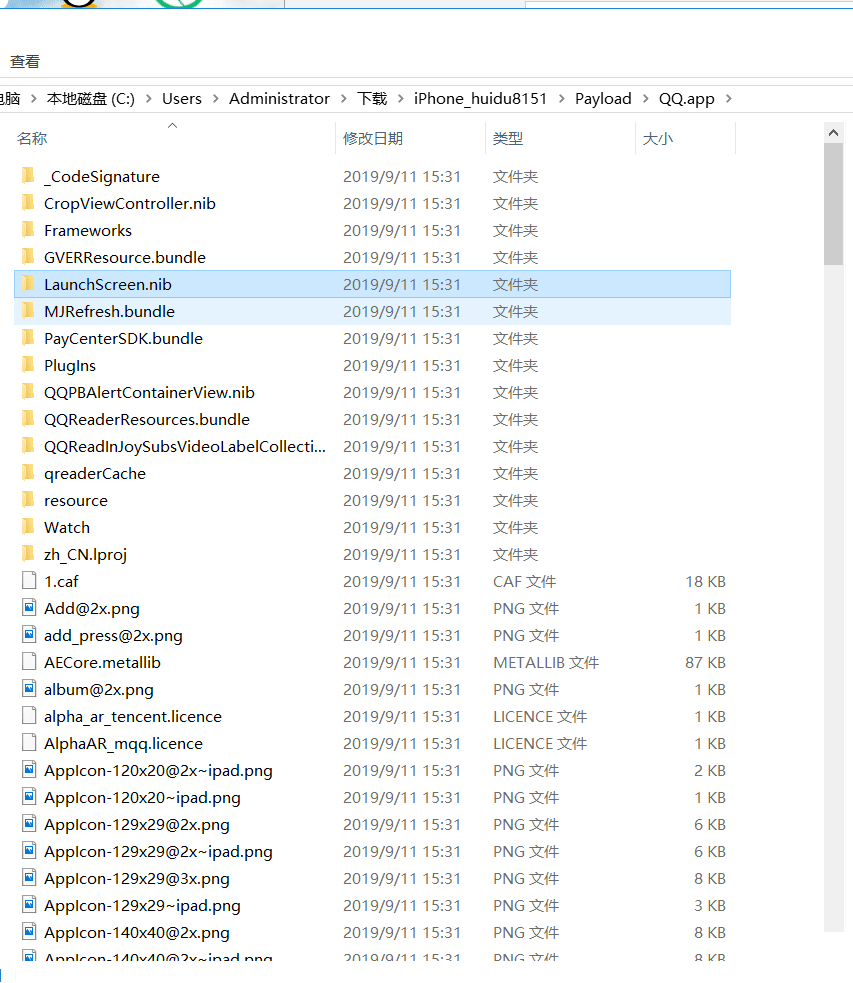The width and height of the screenshot is (853, 983).
Task: Expand chevron after Payload breadcrumb
Action: click(646, 98)
